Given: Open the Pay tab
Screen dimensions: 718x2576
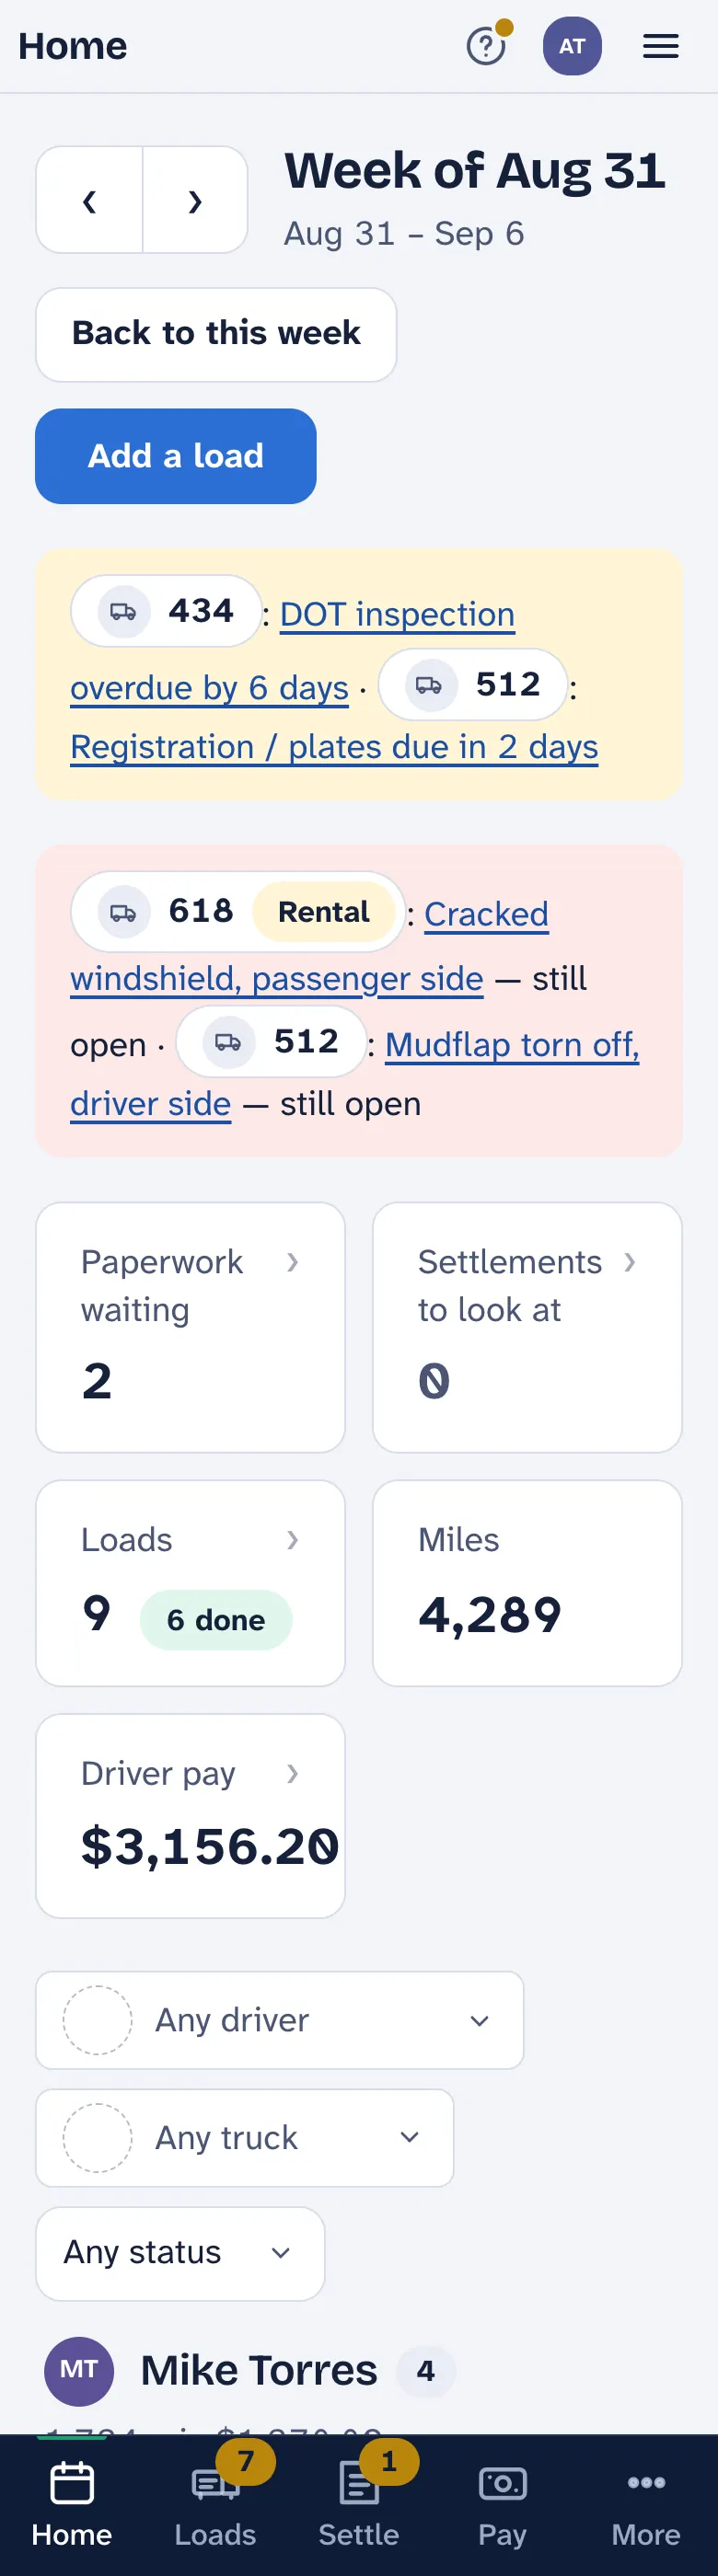Looking at the screenshot, I should point(502,2505).
